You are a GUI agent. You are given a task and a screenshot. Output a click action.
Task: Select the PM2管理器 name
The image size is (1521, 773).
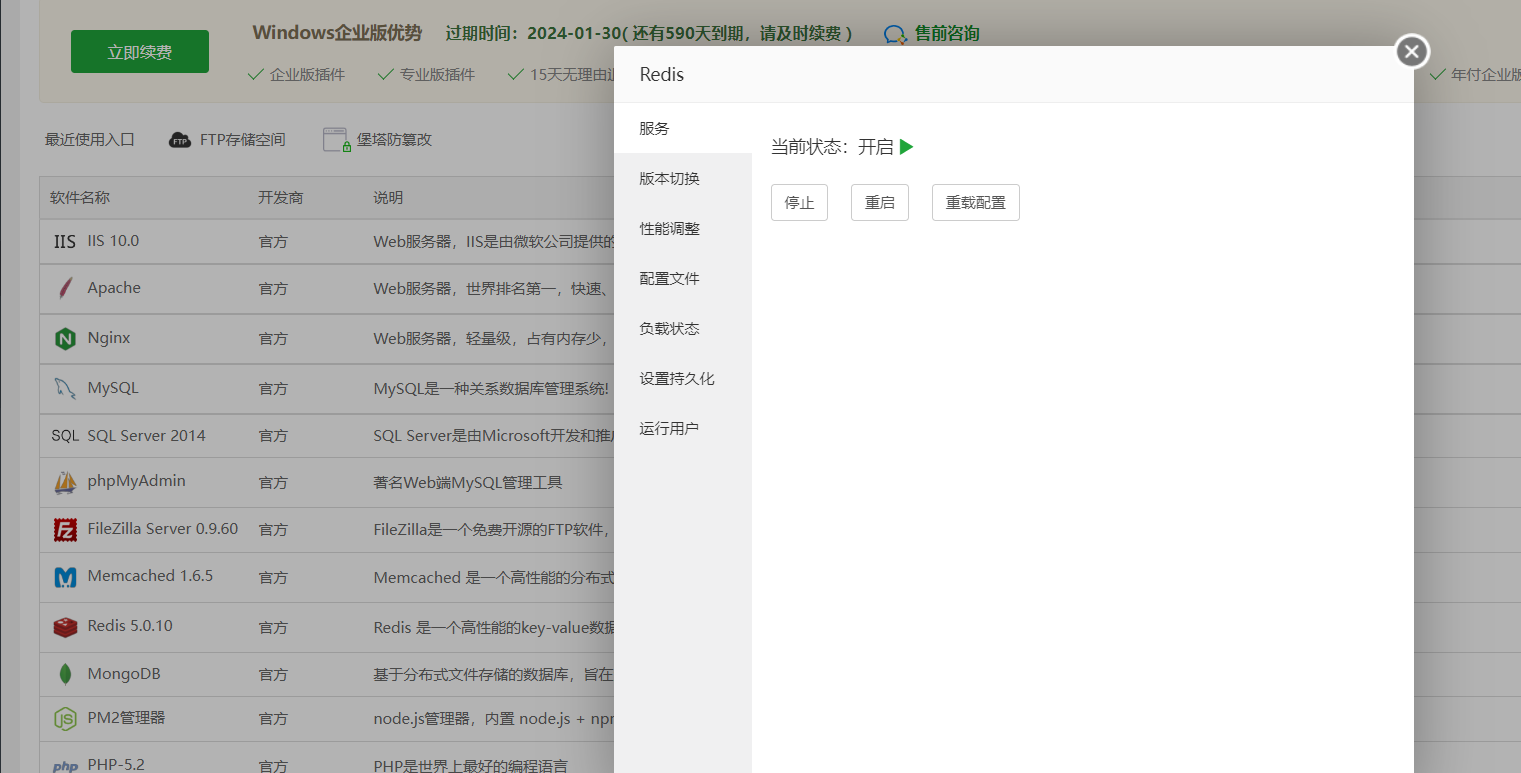coord(126,718)
